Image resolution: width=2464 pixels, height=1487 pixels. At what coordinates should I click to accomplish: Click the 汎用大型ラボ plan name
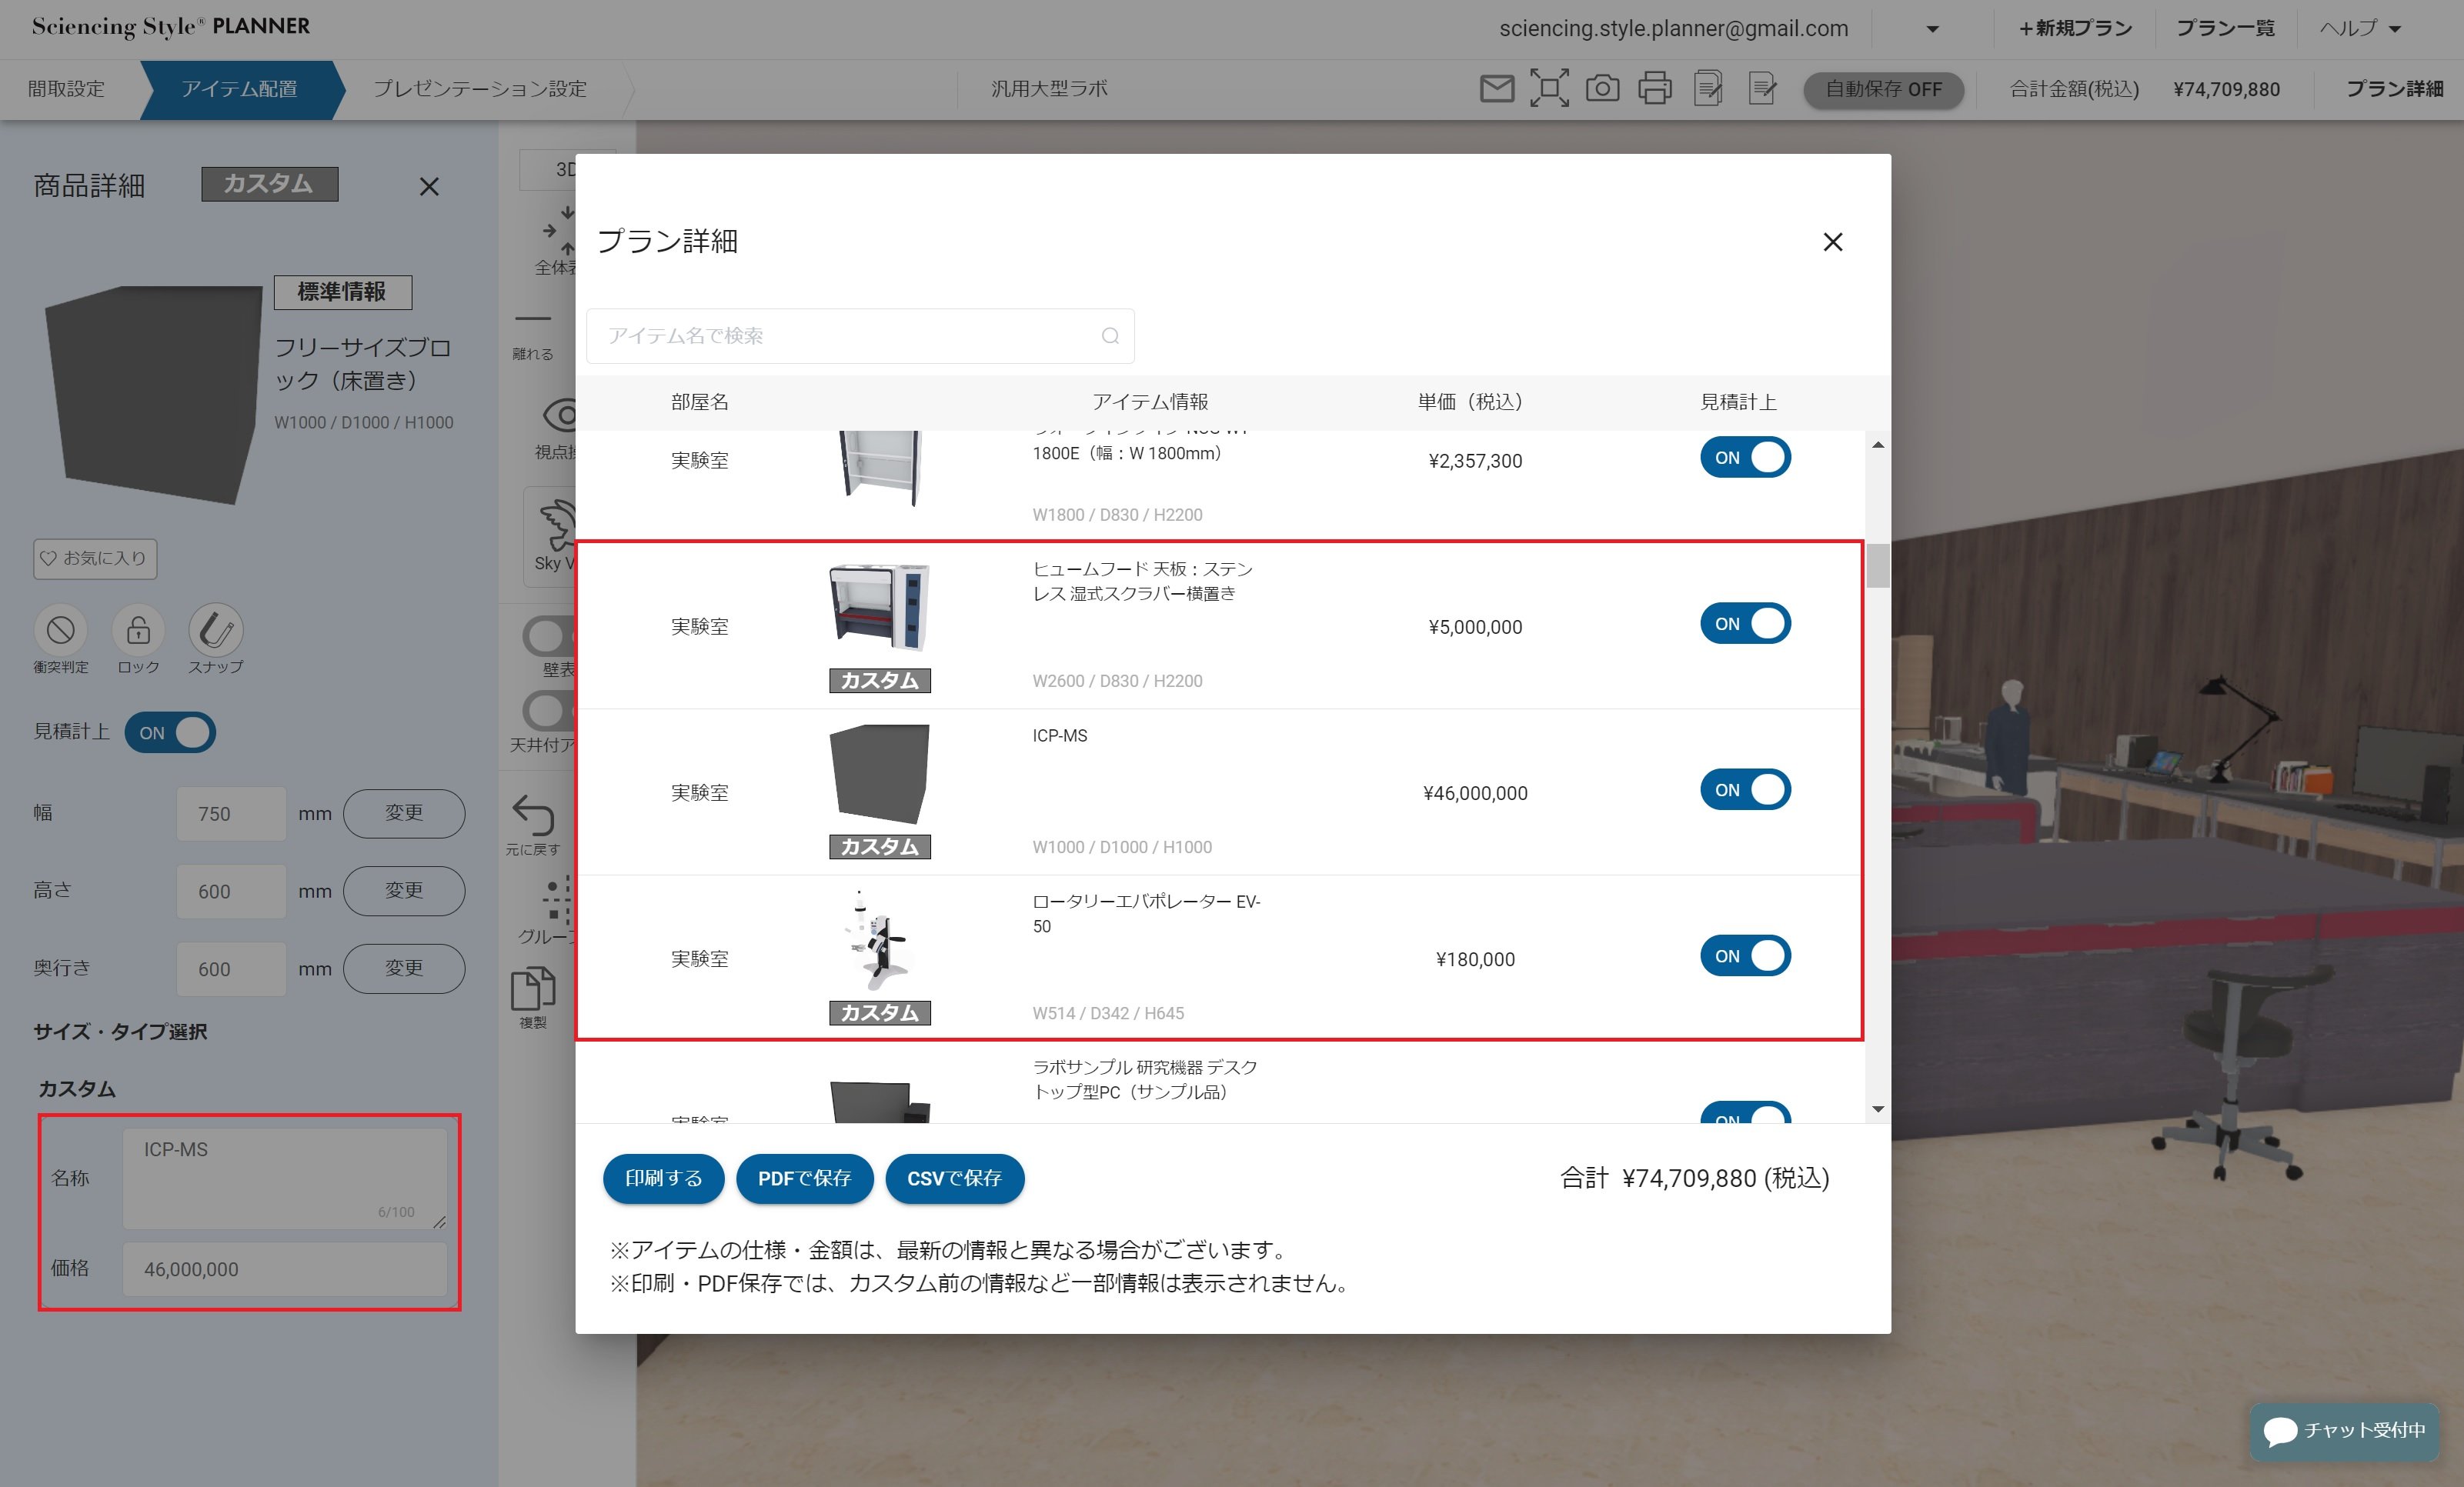coord(1049,89)
